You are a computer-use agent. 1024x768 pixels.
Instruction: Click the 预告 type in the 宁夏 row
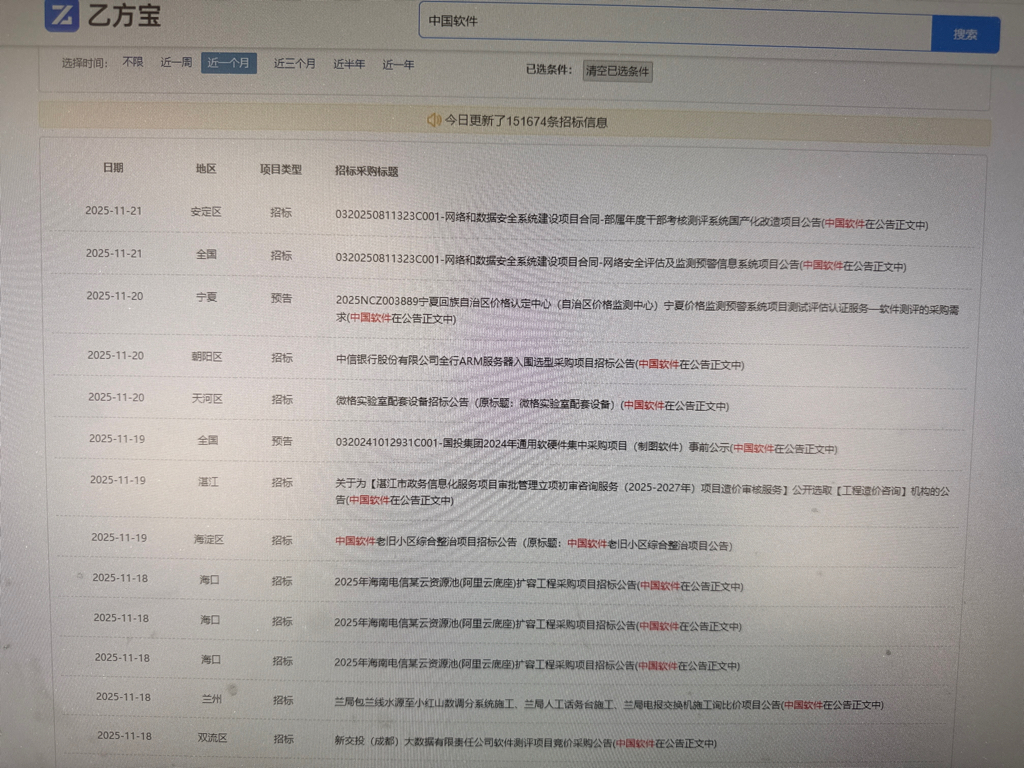coord(281,298)
